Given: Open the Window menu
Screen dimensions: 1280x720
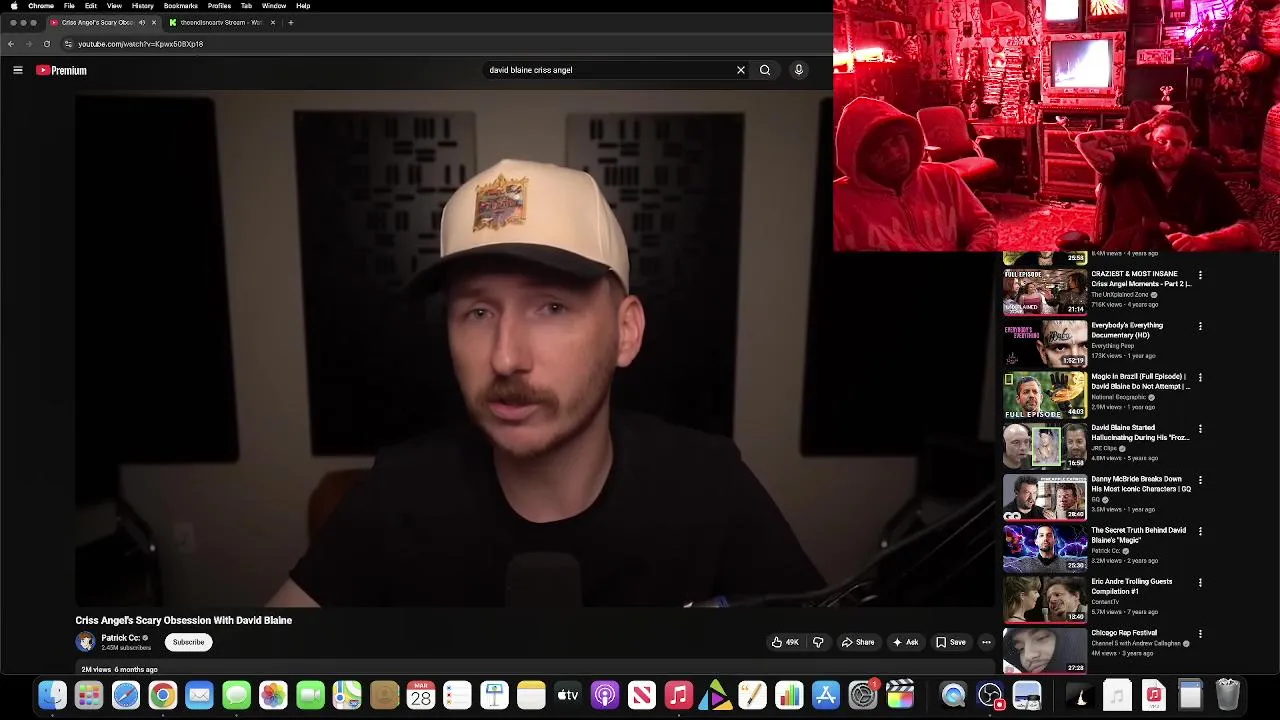Looking at the screenshot, I should (274, 6).
